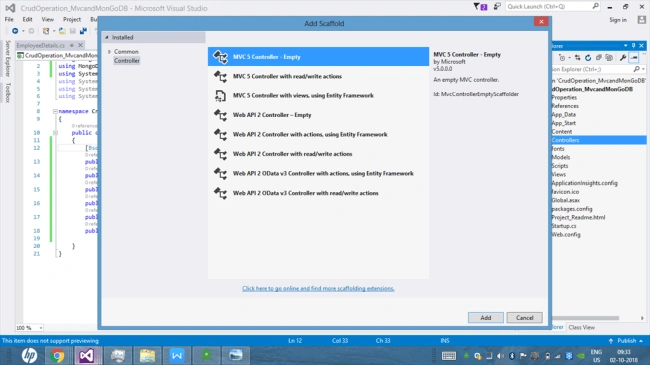Click the account icon beside Sign in
The width and height of the screenshot is (650, 365).
(642, 19)
